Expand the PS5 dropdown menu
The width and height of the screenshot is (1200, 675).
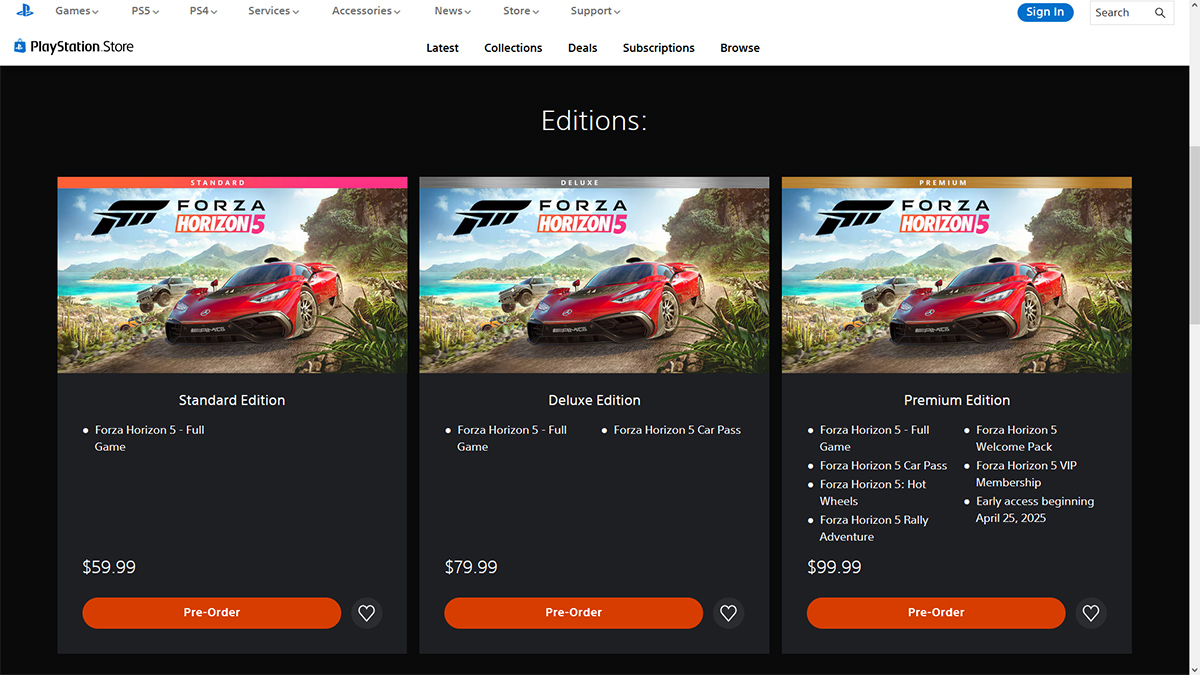145,11
